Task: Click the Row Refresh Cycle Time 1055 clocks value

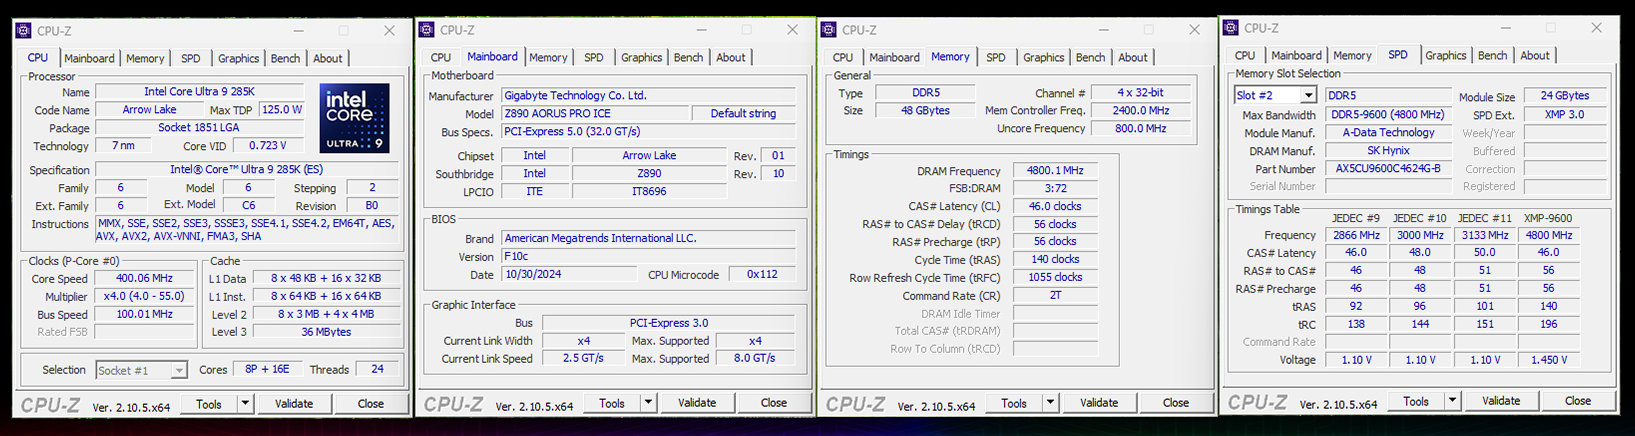Action: [x=1055, y=277]
